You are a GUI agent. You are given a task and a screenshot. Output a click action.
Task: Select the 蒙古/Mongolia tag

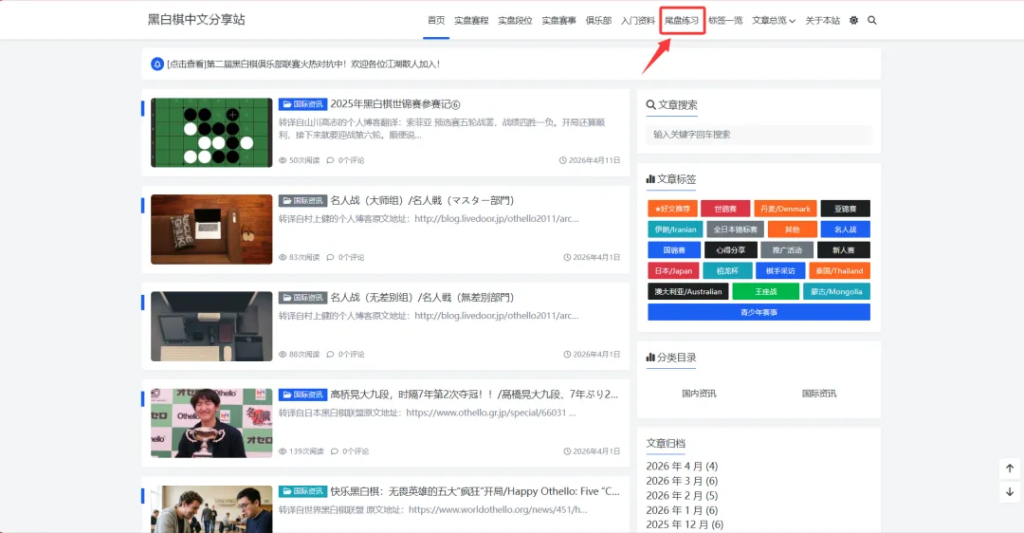coord(837,291)
